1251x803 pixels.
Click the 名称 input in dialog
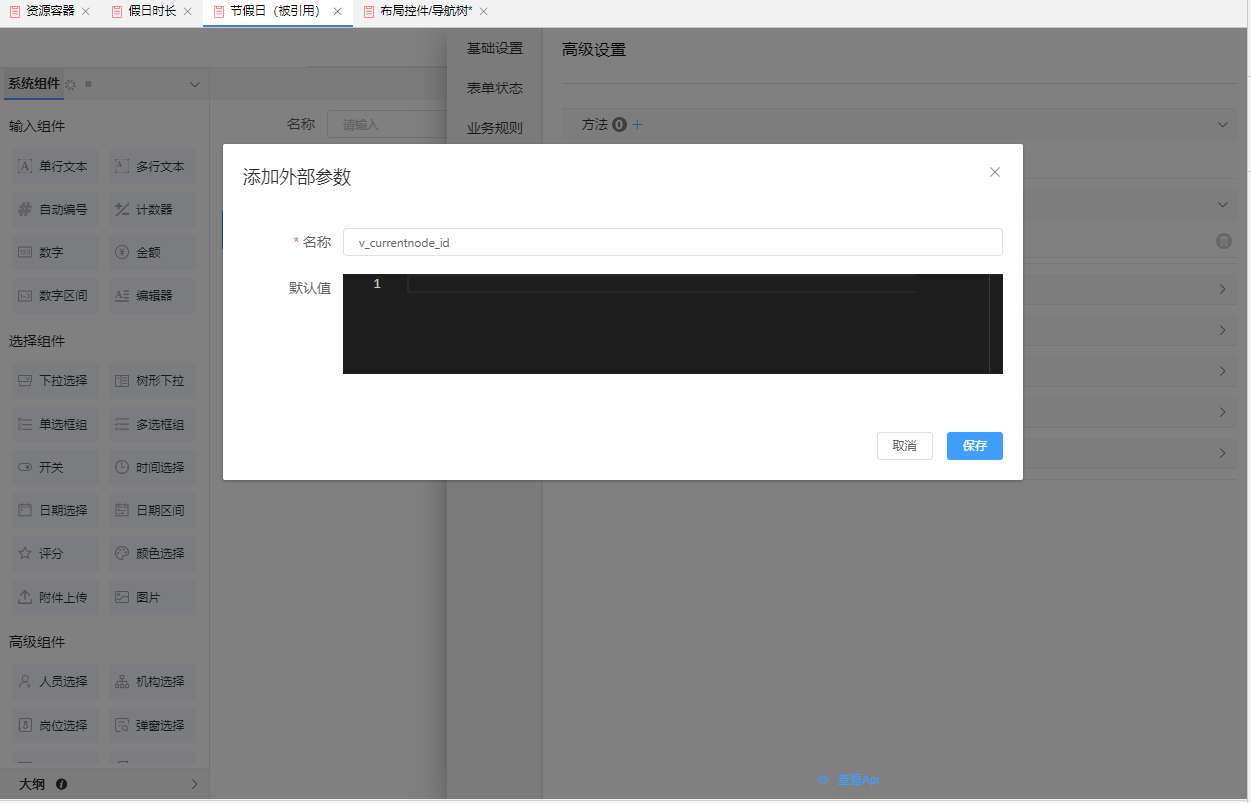[672, 242]
